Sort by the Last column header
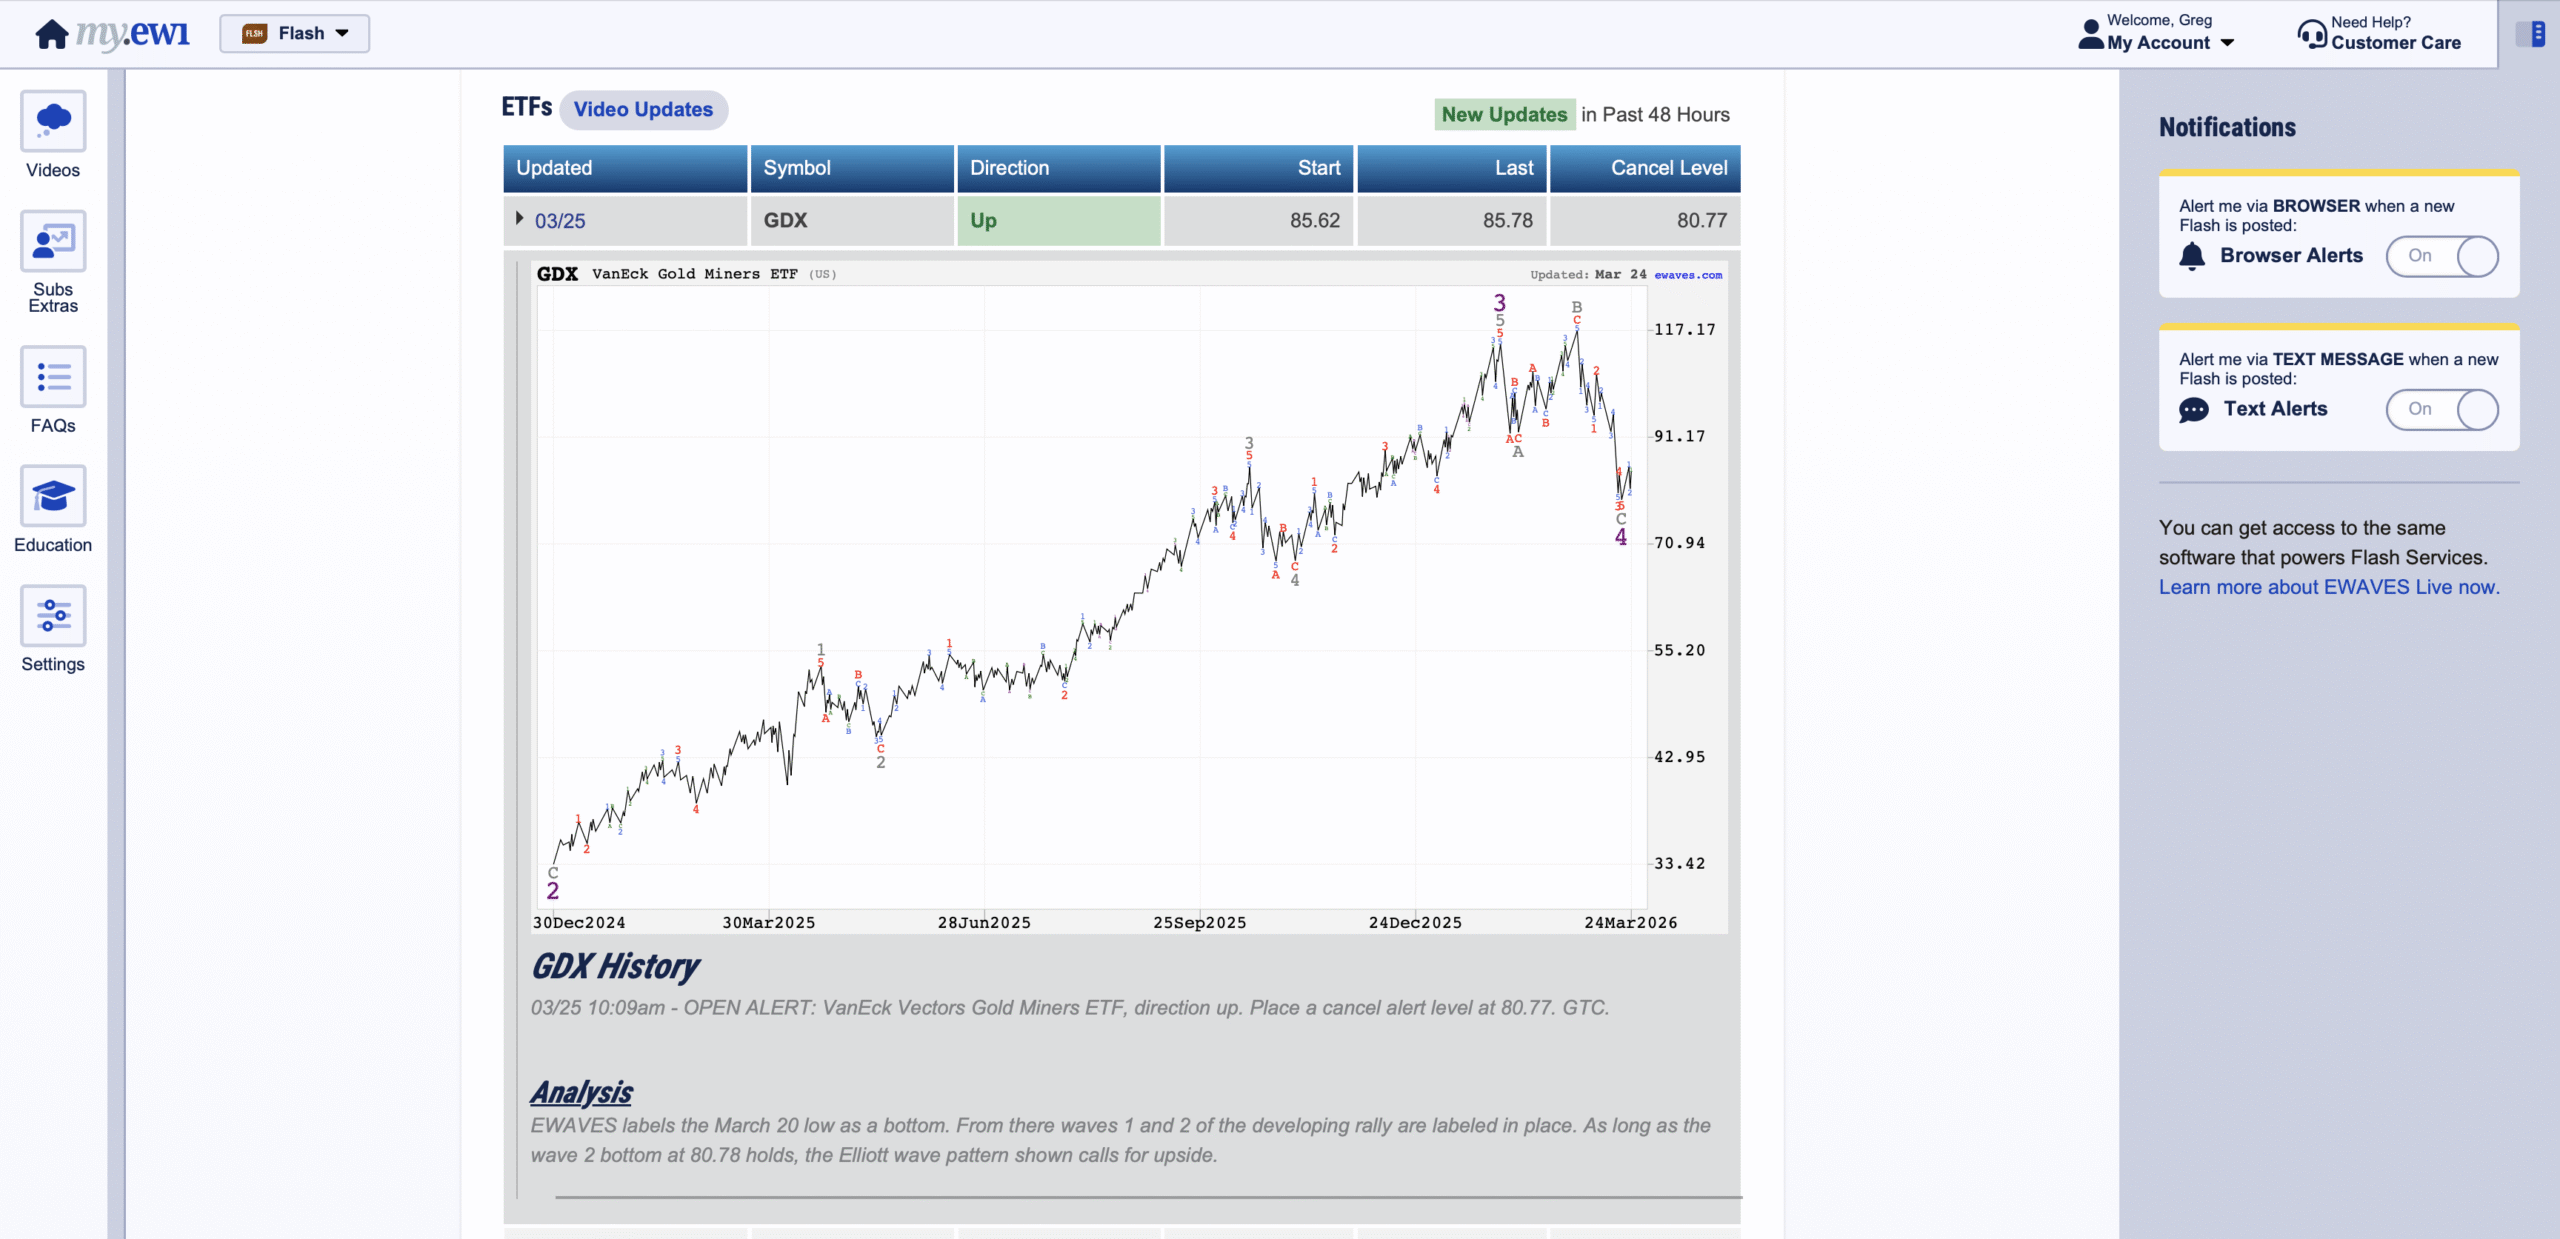The height and width of the screenshot is (1239, 2560). pyautogui.click(x=1452, y=168)
